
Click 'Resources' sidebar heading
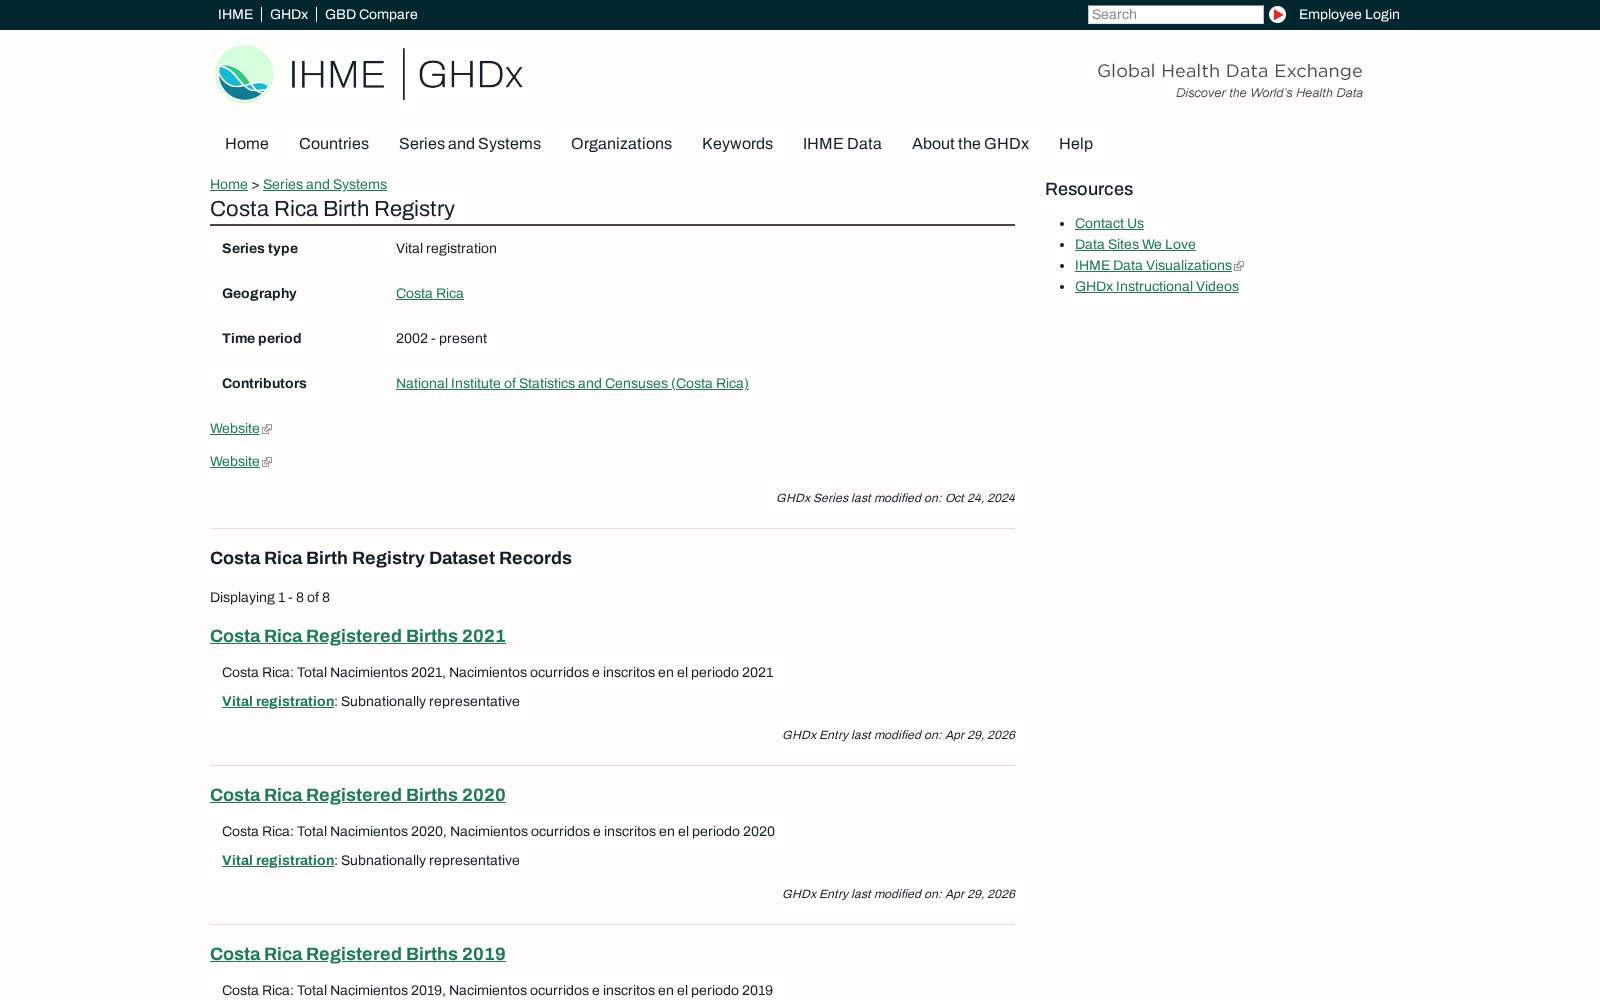pos(1089,189)
